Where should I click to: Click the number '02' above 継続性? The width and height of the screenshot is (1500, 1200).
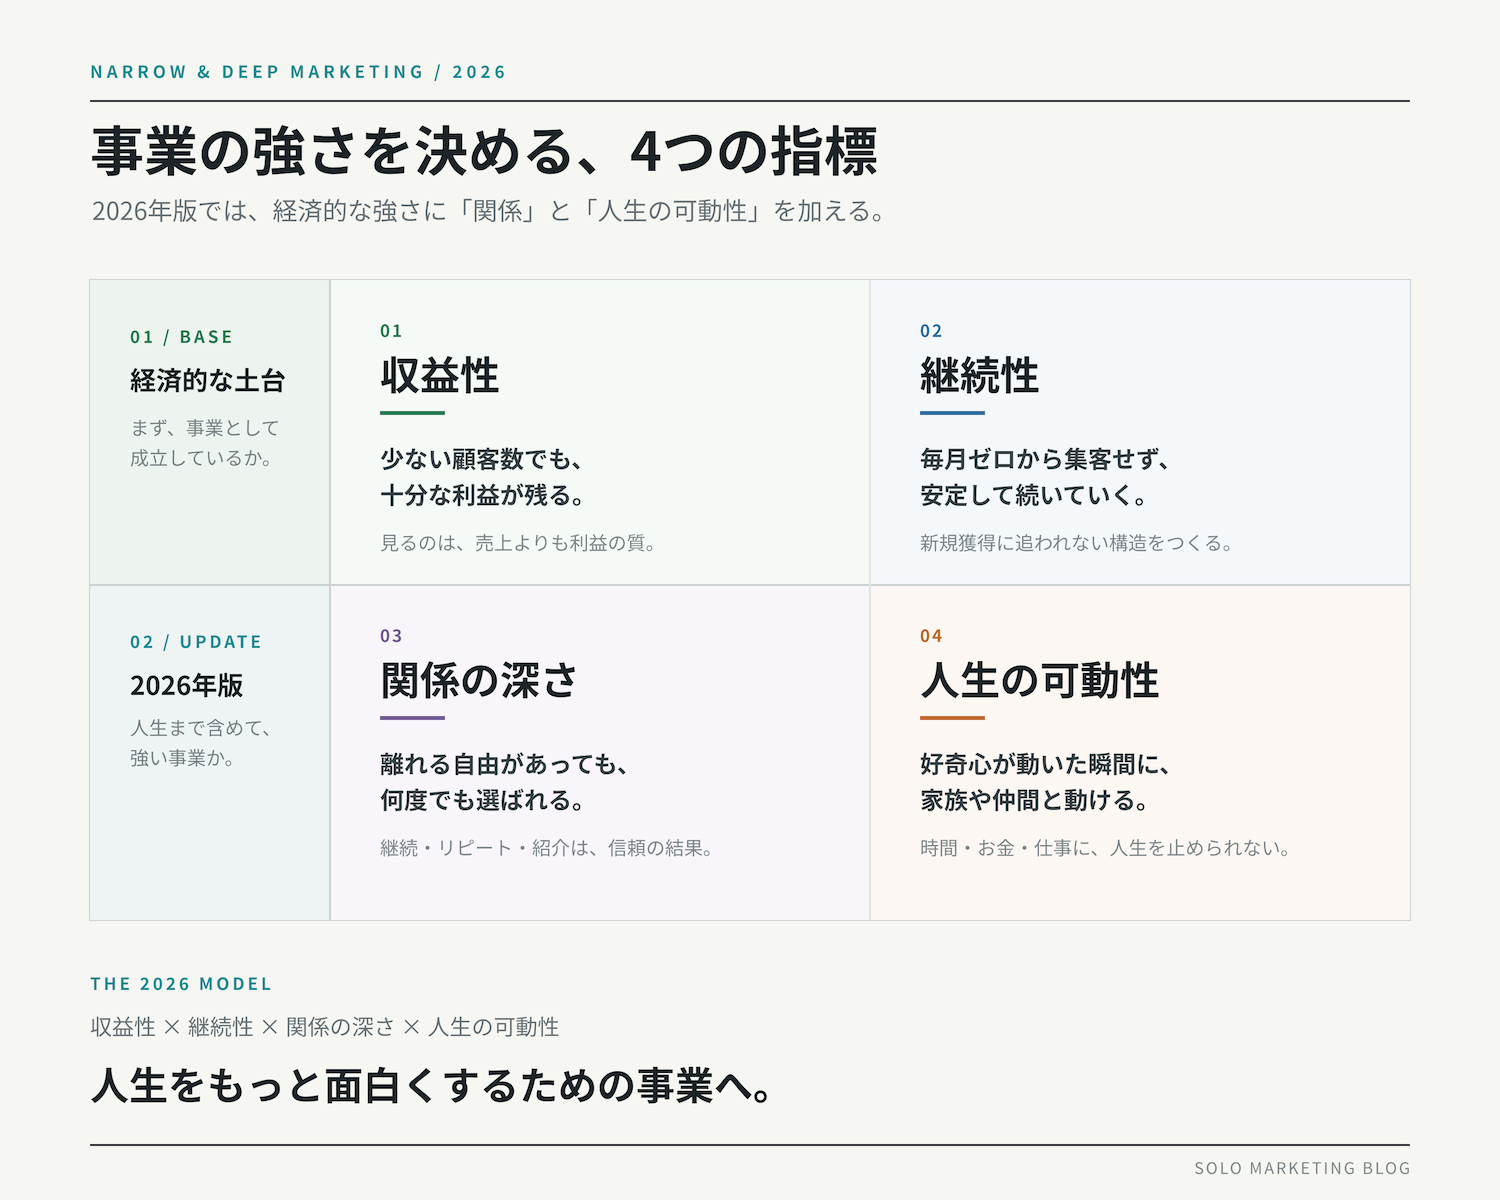coord(931,331)
